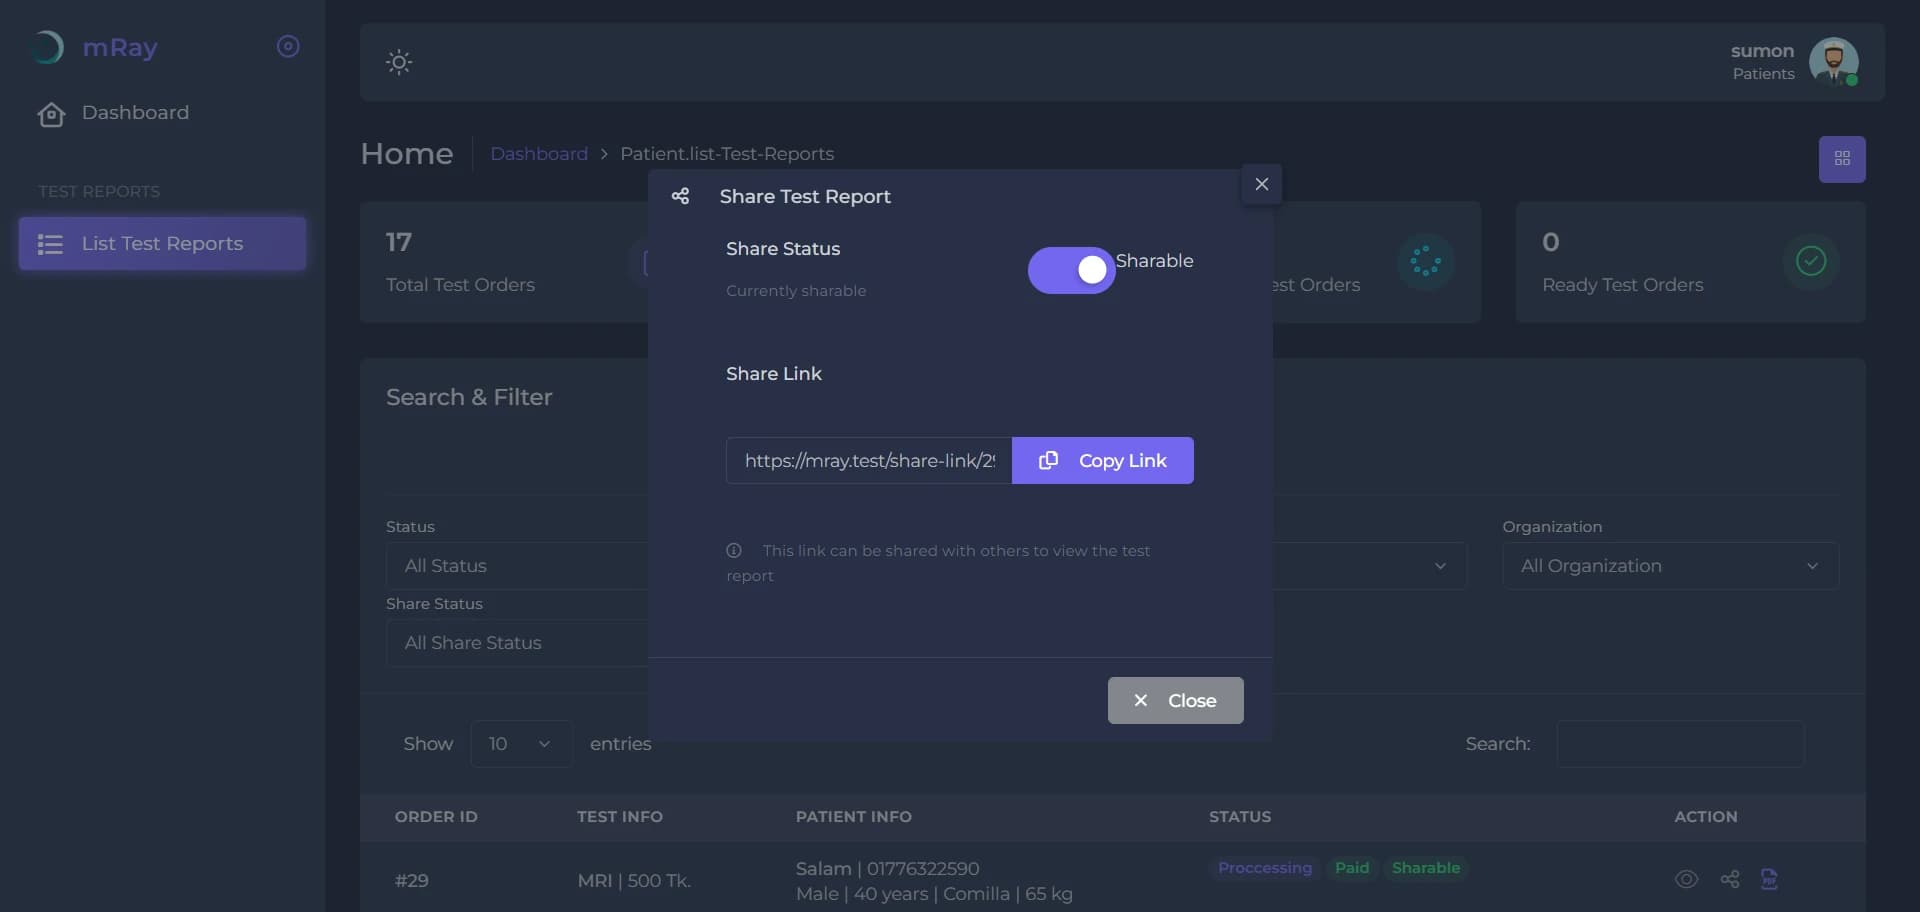Screen dimensions: 1920x912
Task: Open the All Organization dropdown
Action: click(1670, 566)
